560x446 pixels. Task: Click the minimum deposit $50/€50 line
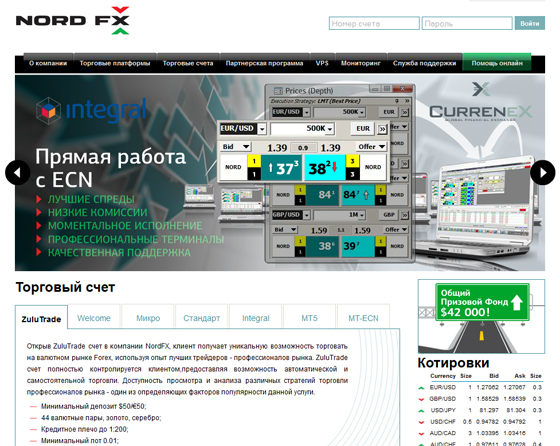(x=94, y=406)
